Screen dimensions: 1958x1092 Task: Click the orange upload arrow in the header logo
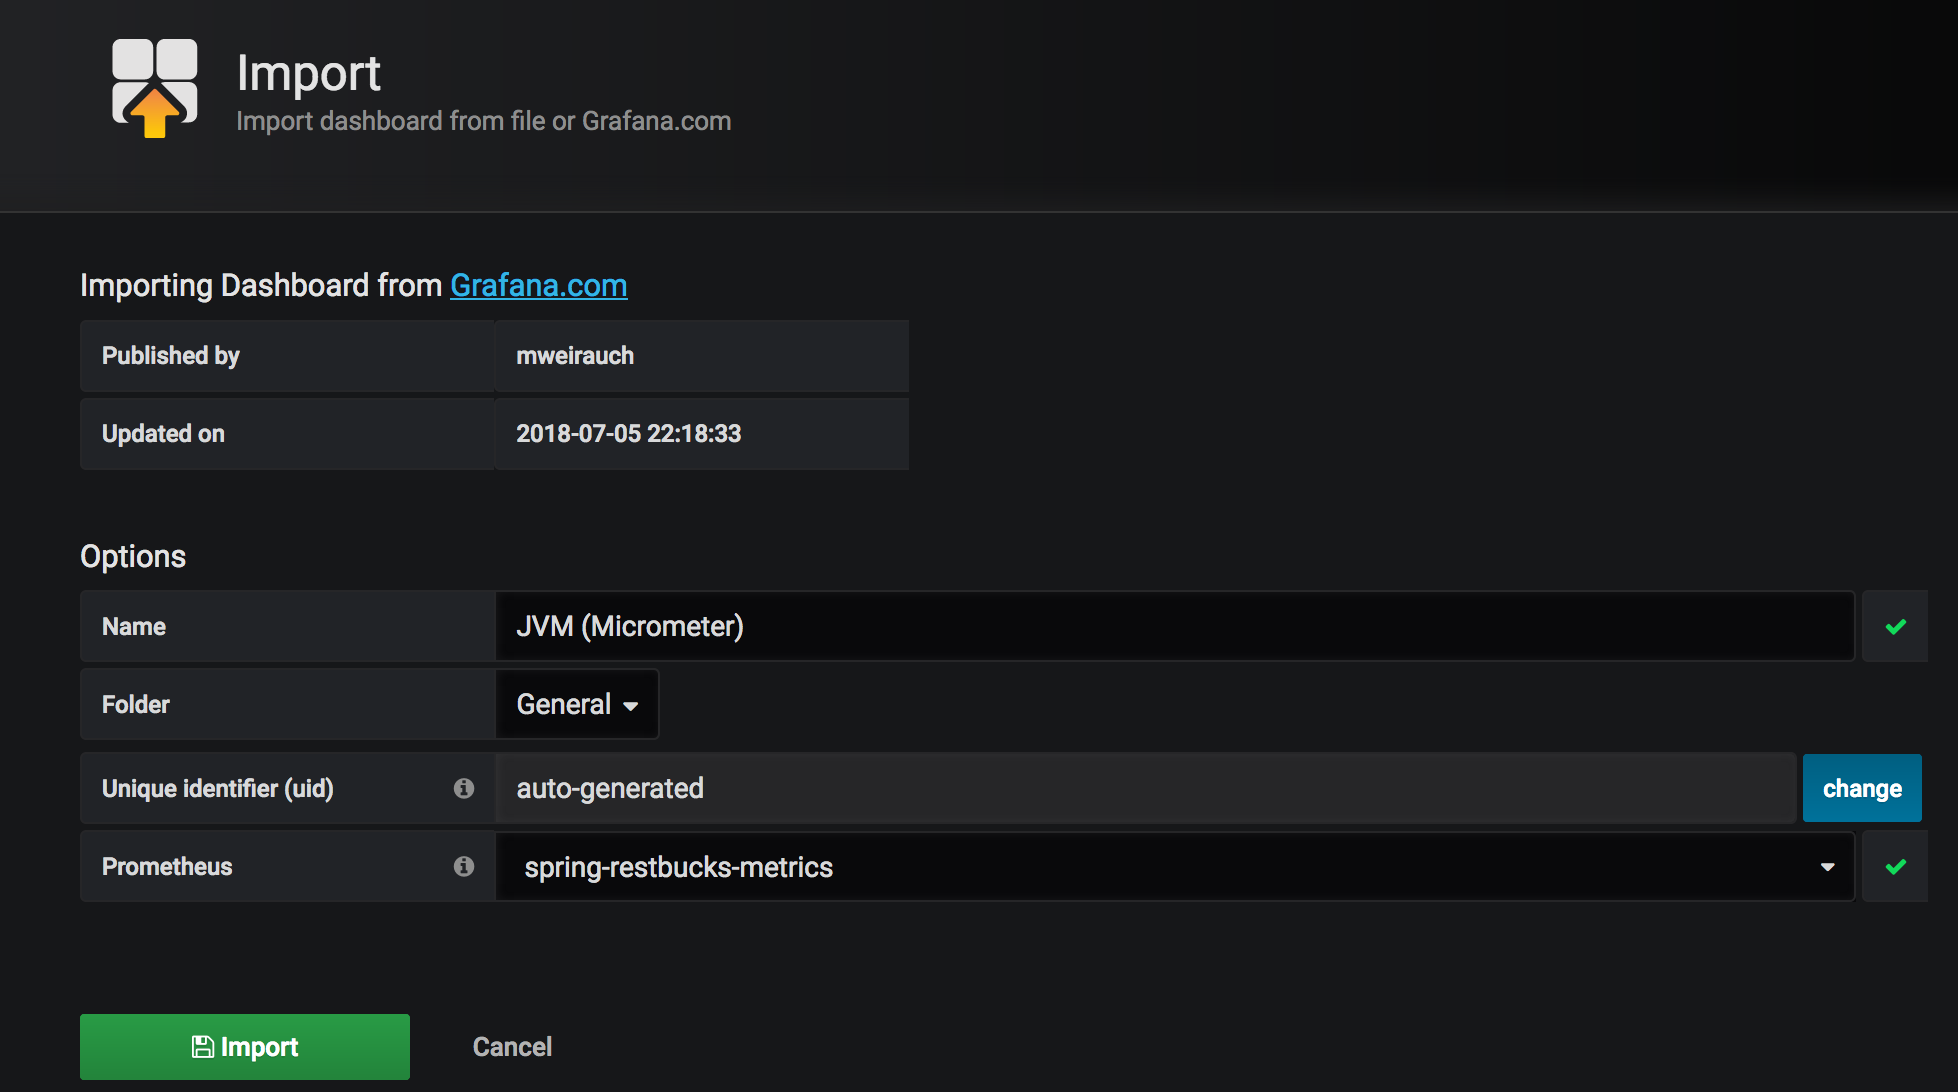coord(154,113)
